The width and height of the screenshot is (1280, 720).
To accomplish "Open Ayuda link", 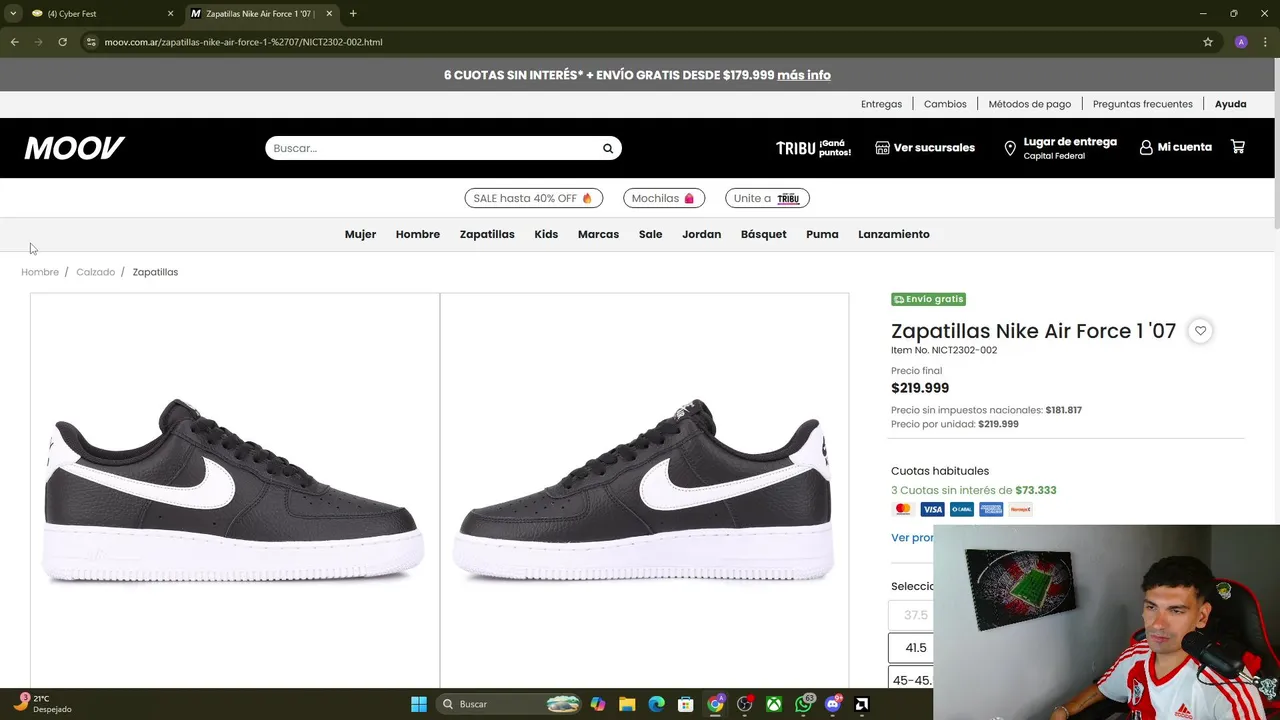I will (x=1230, y=104).
